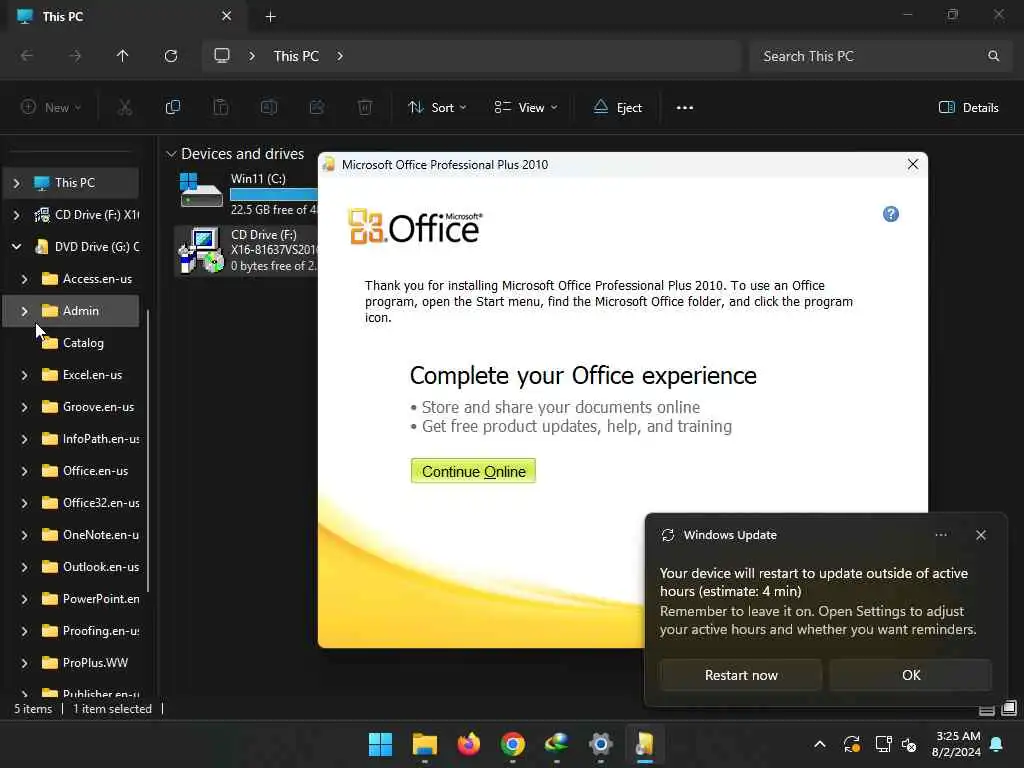Expand CD Drive (F:) tree node
Viewport: 1024px width, 768px height.
(16, 215)
